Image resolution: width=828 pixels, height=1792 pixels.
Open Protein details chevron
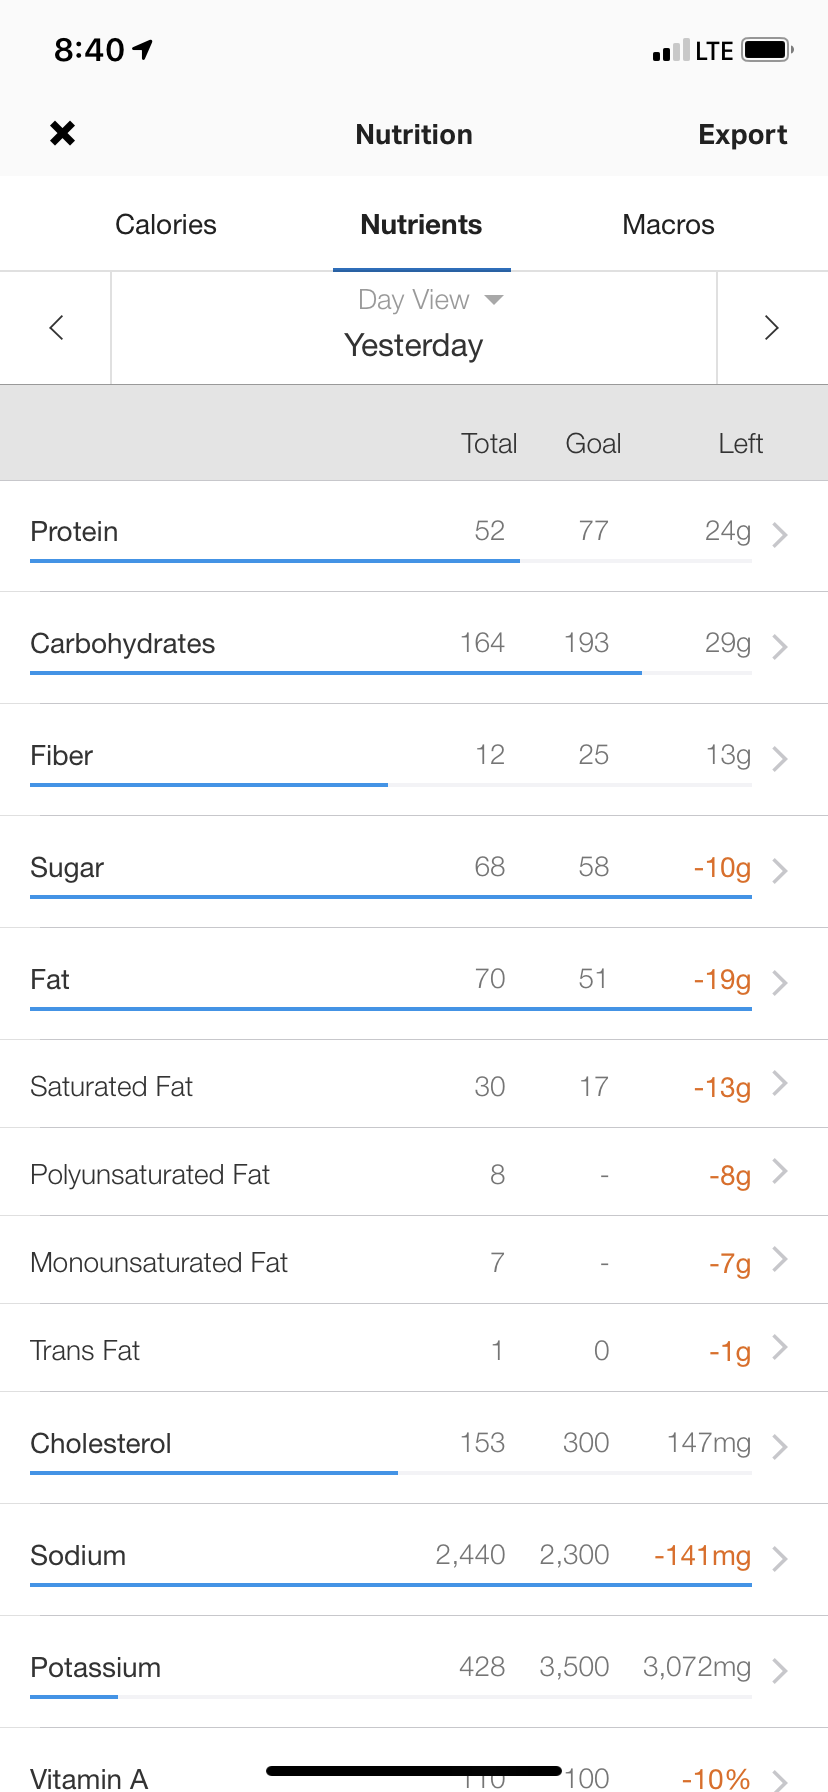click(780, 535)
